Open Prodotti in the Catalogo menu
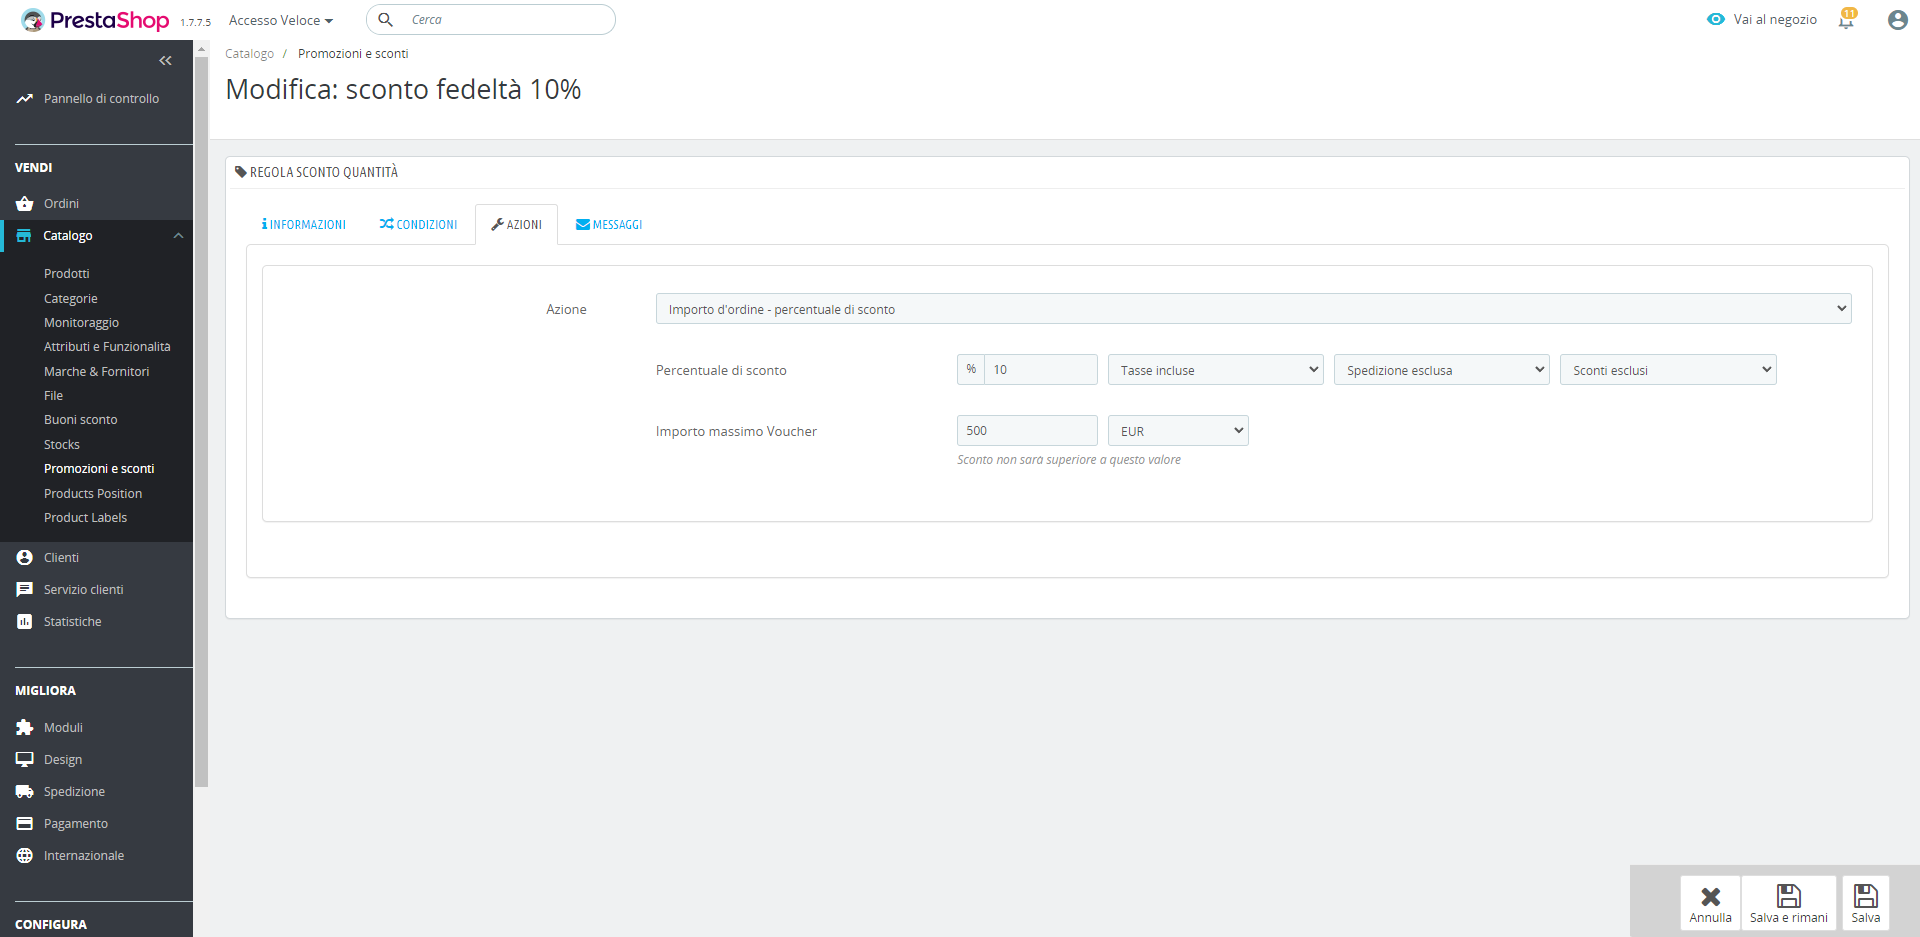The image size is (1920, 937). [67, 274]
